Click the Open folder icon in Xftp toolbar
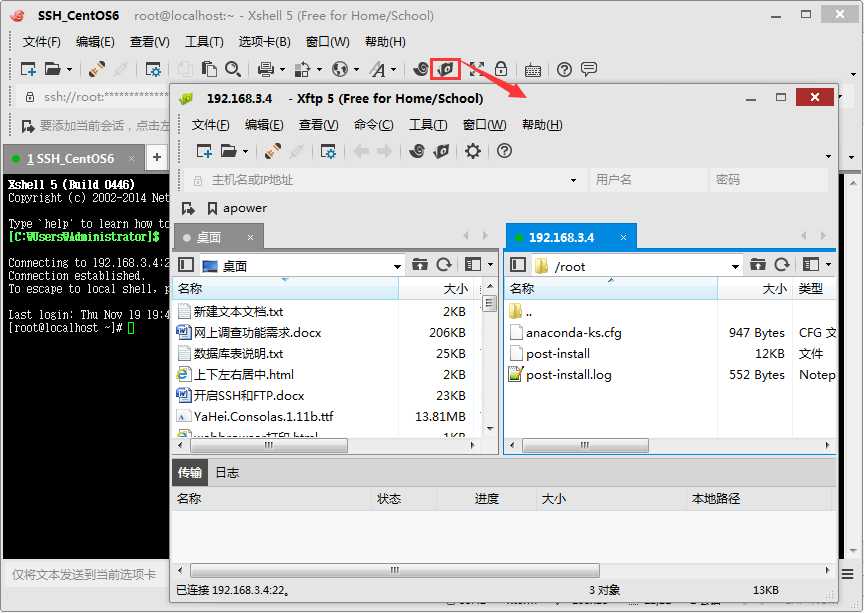 point(229,151)
